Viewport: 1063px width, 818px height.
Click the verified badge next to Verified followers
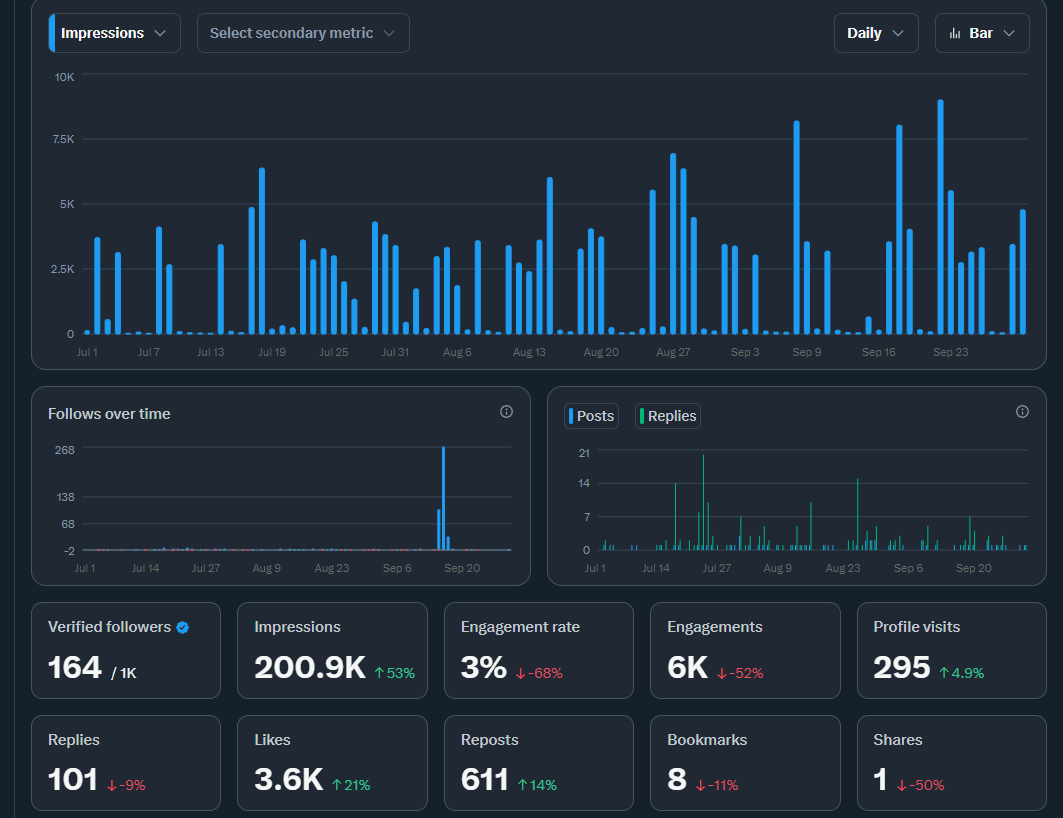coord(182,628)
